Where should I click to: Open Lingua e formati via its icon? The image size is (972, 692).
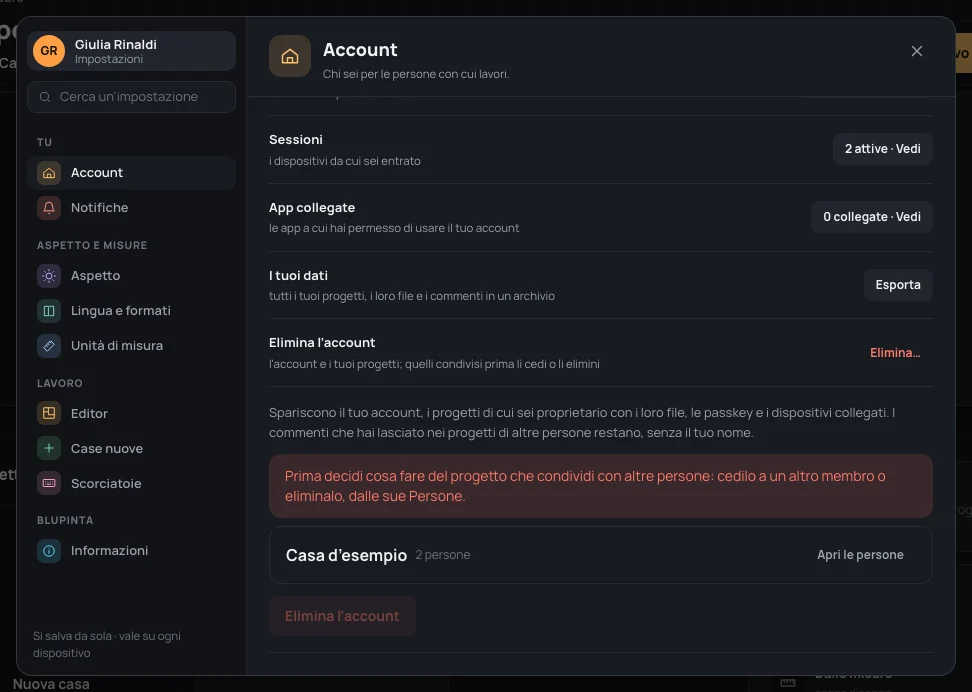point(49,311)
